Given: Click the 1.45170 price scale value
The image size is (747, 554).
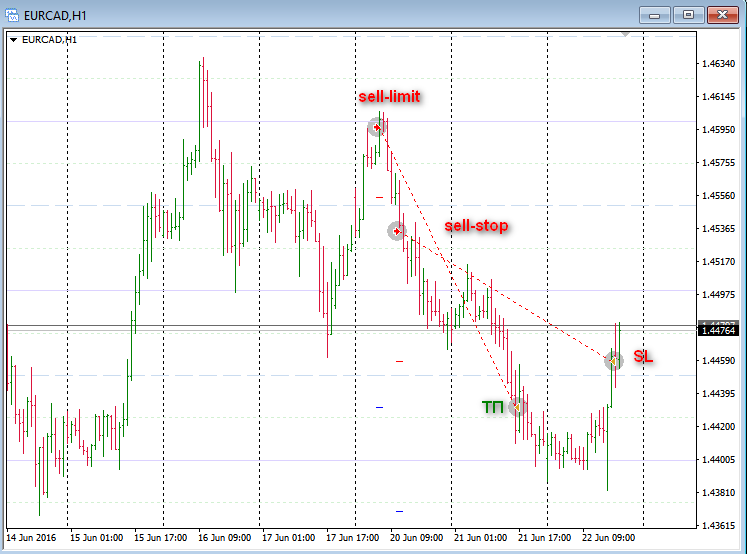Looking at the screenshot, I should click(718, 262).
